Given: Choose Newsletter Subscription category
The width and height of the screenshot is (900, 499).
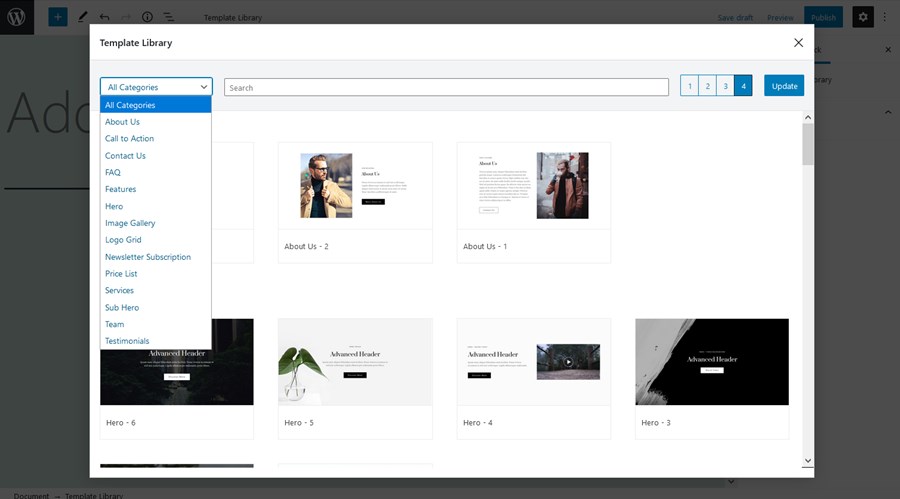Looking at the screenshot, I should [156, 257].
